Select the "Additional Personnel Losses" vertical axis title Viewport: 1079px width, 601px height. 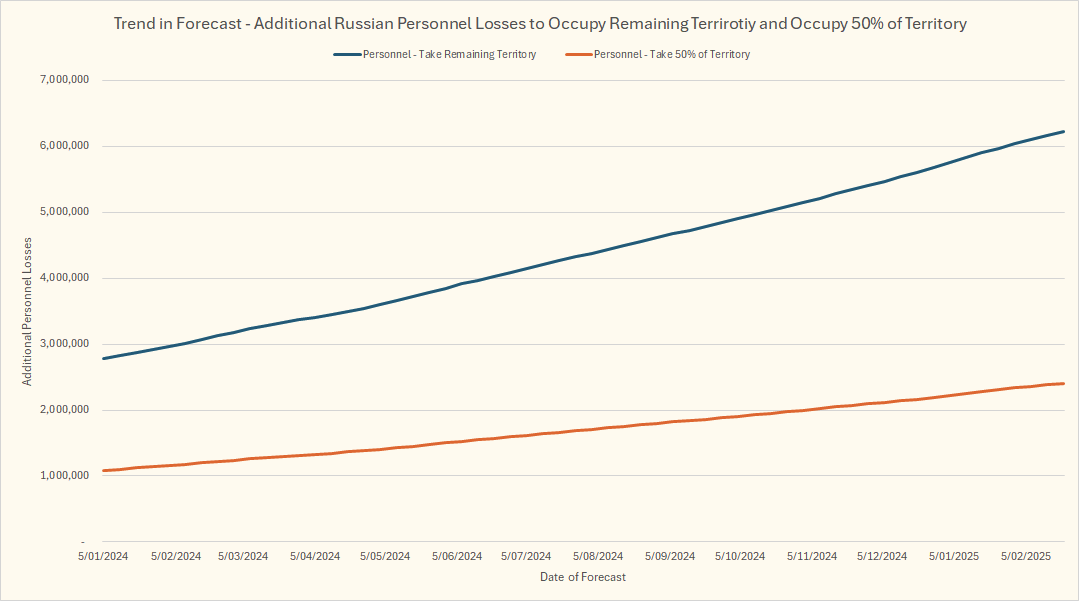(x=28, y=310)
